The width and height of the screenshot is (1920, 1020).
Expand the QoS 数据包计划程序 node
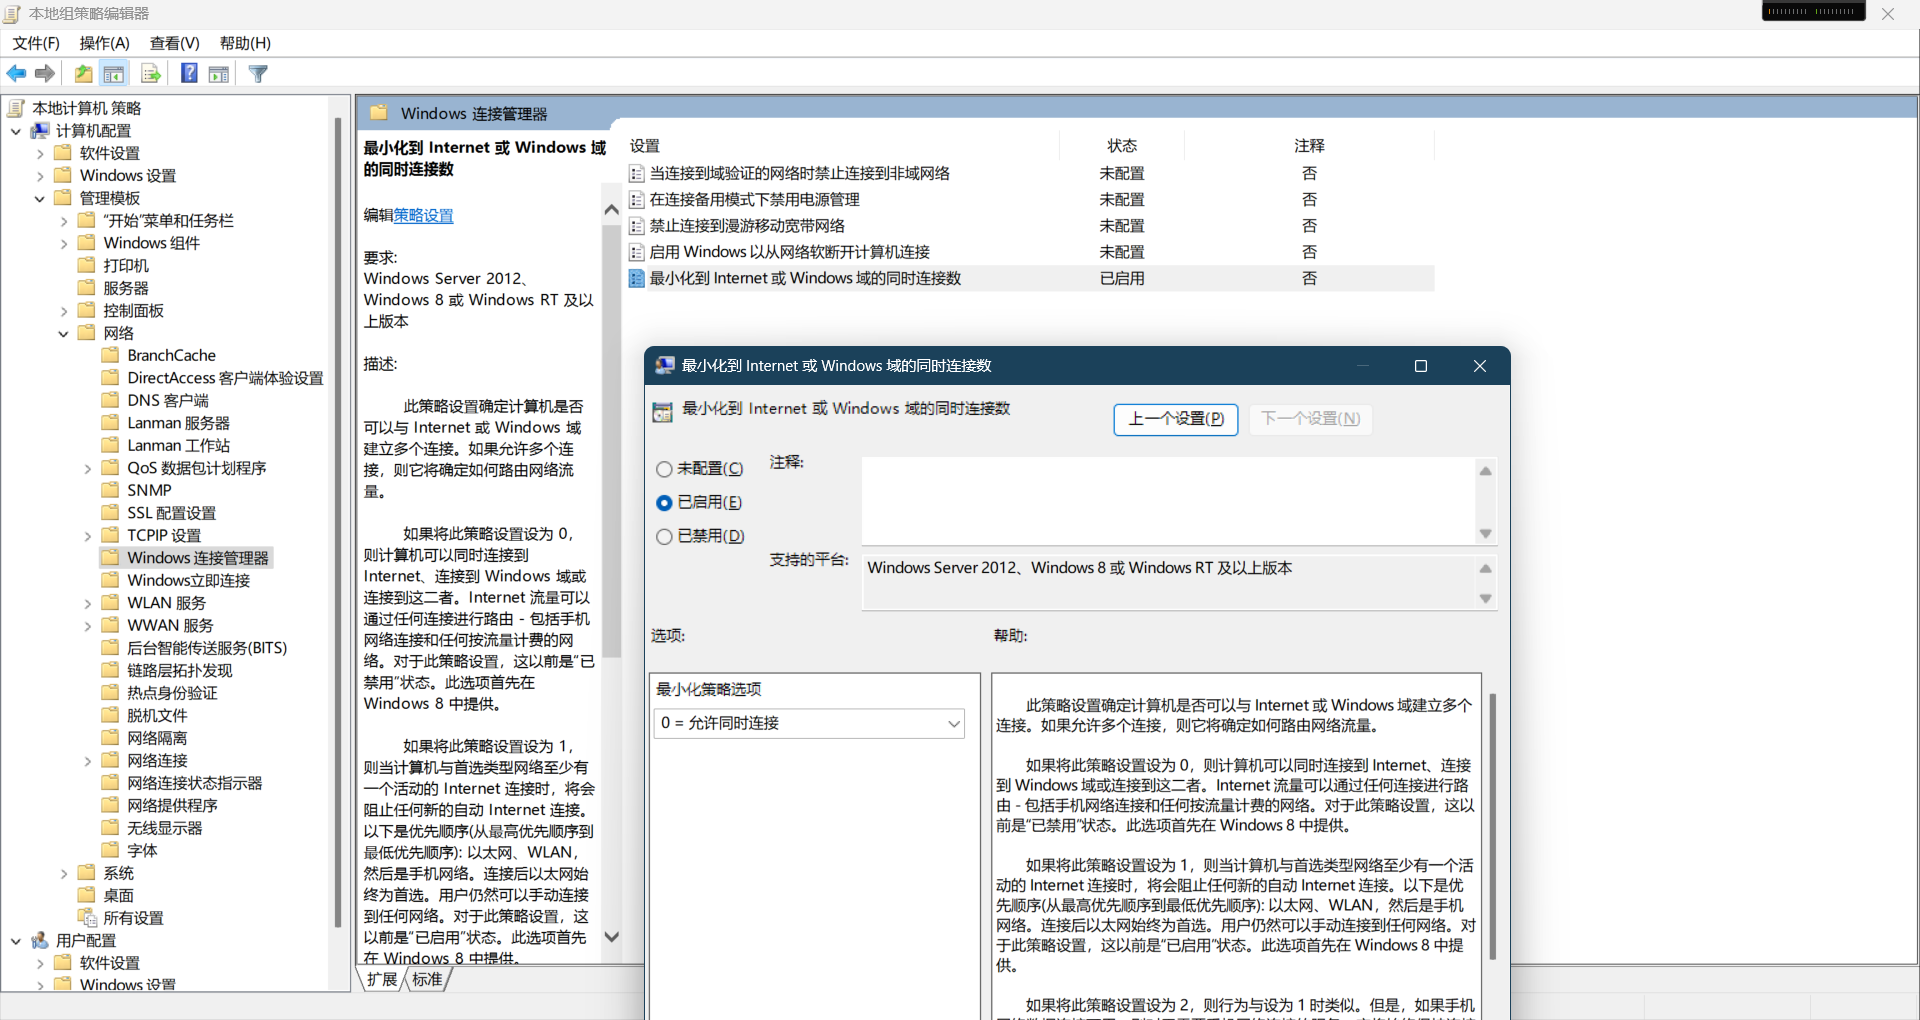[x=88, y=468]
